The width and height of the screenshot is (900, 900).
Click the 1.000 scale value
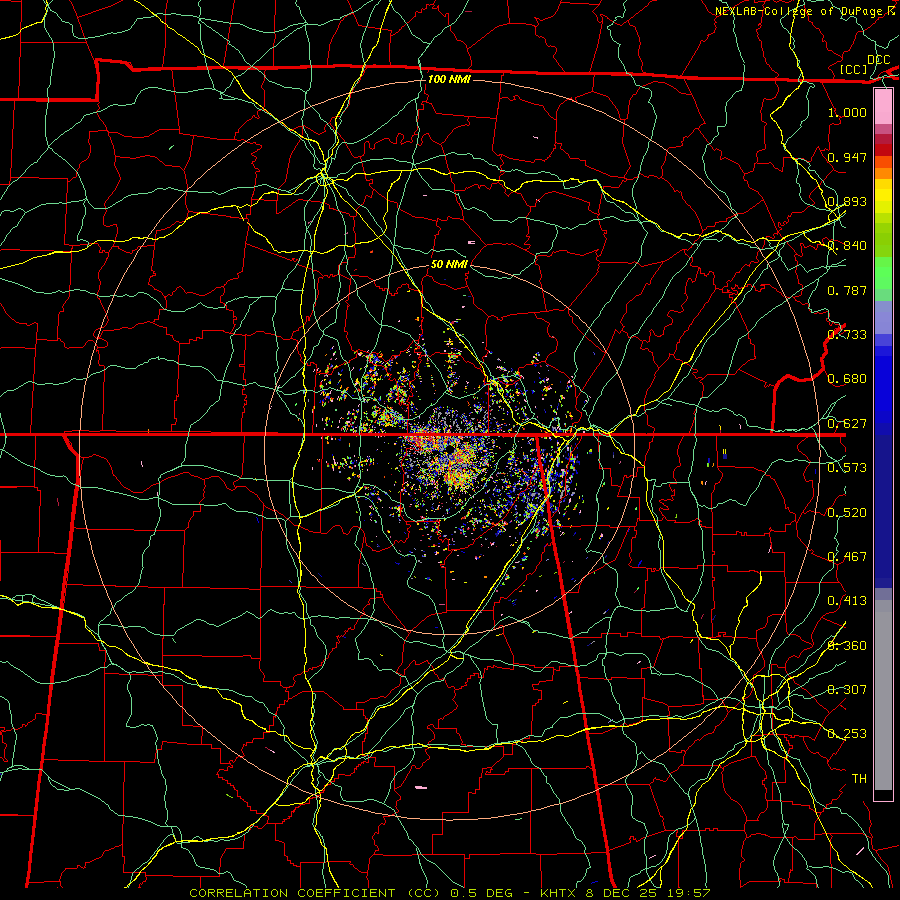click(x=847, y=112)
